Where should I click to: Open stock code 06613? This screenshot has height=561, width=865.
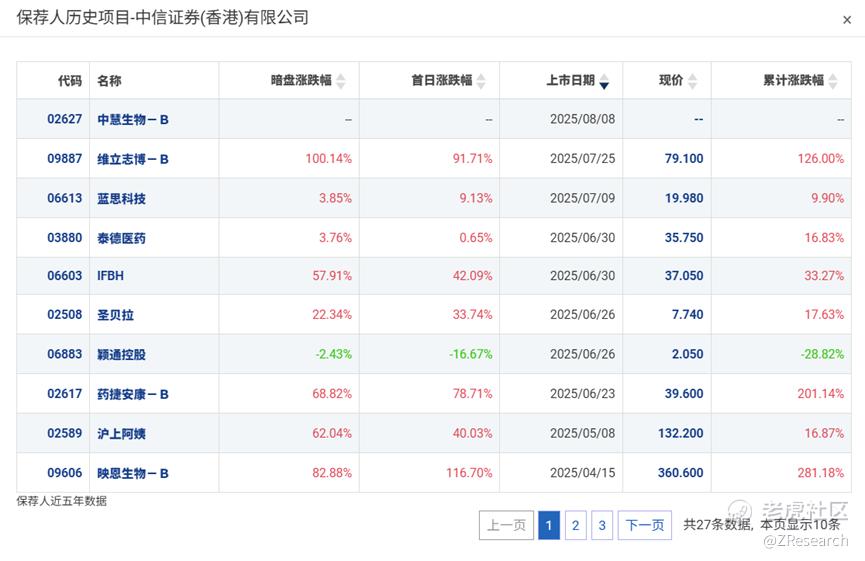click(65, 198)
